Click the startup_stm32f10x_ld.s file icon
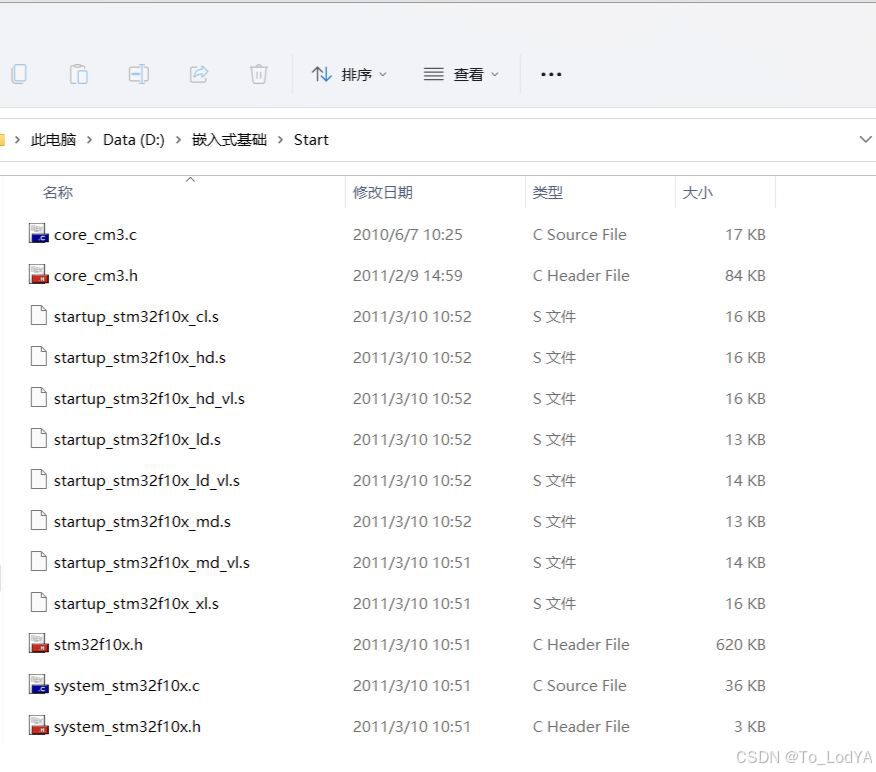Screen dimensions: 876x772 click(x=39, y=439)
